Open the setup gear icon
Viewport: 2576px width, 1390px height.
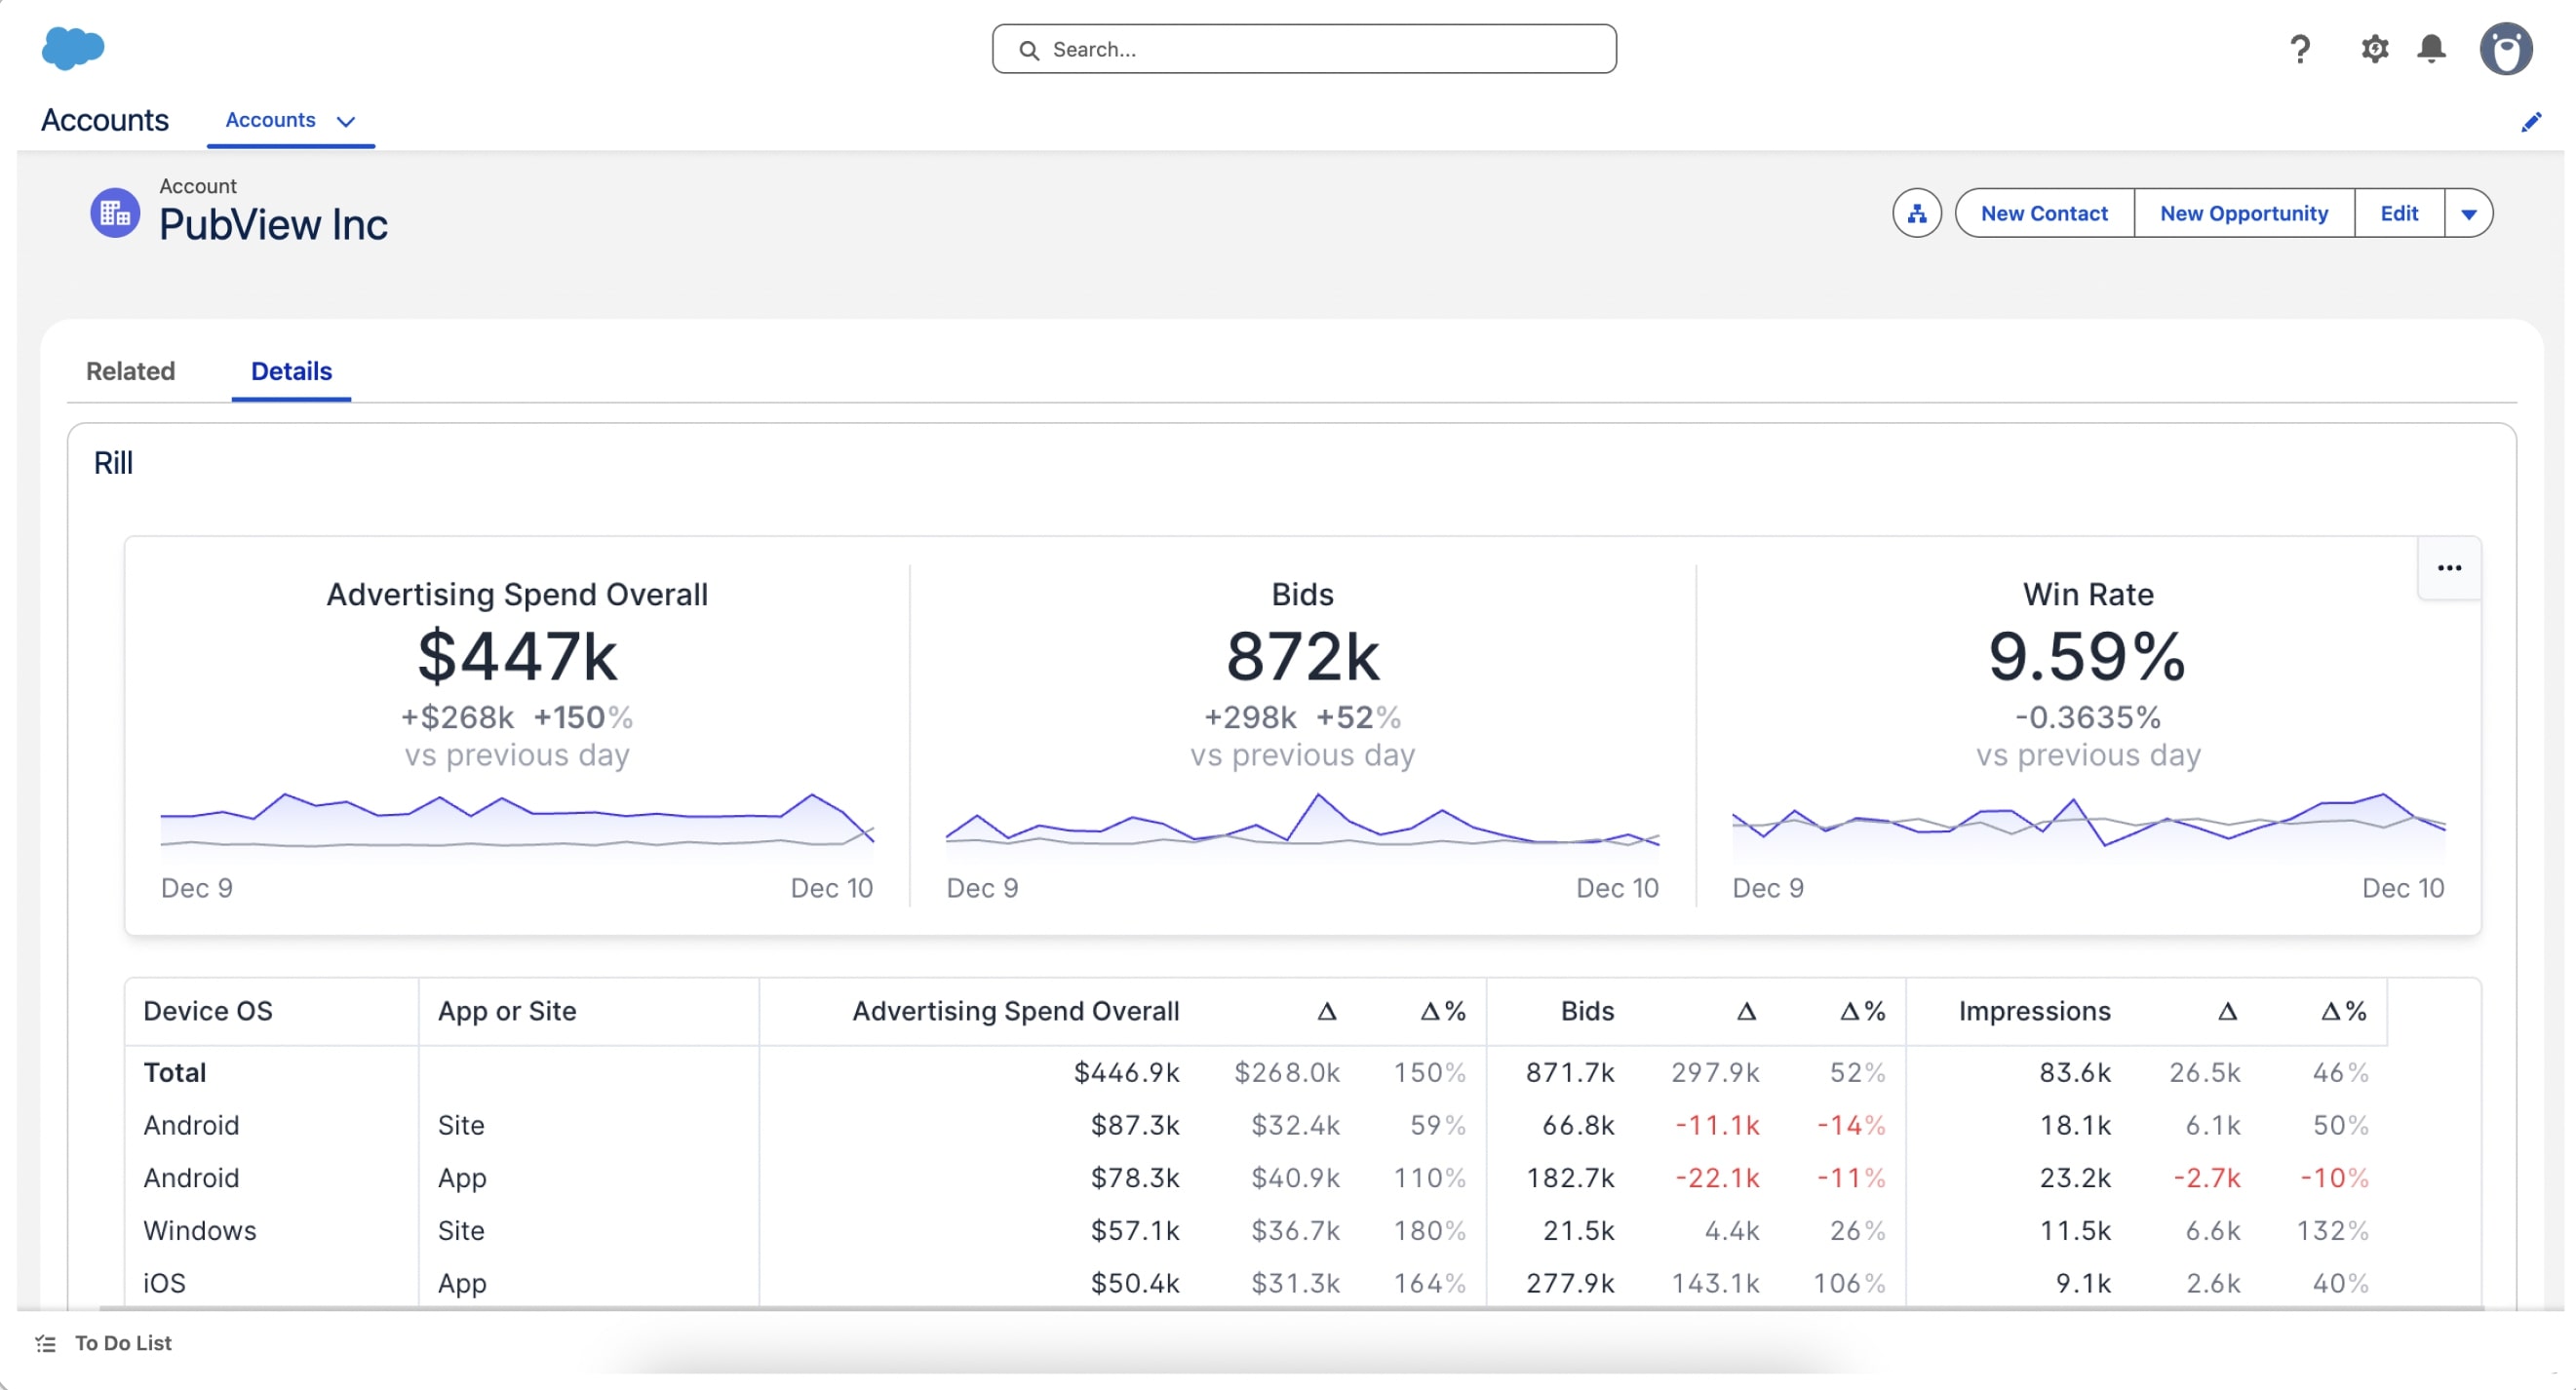(2374, 49)
